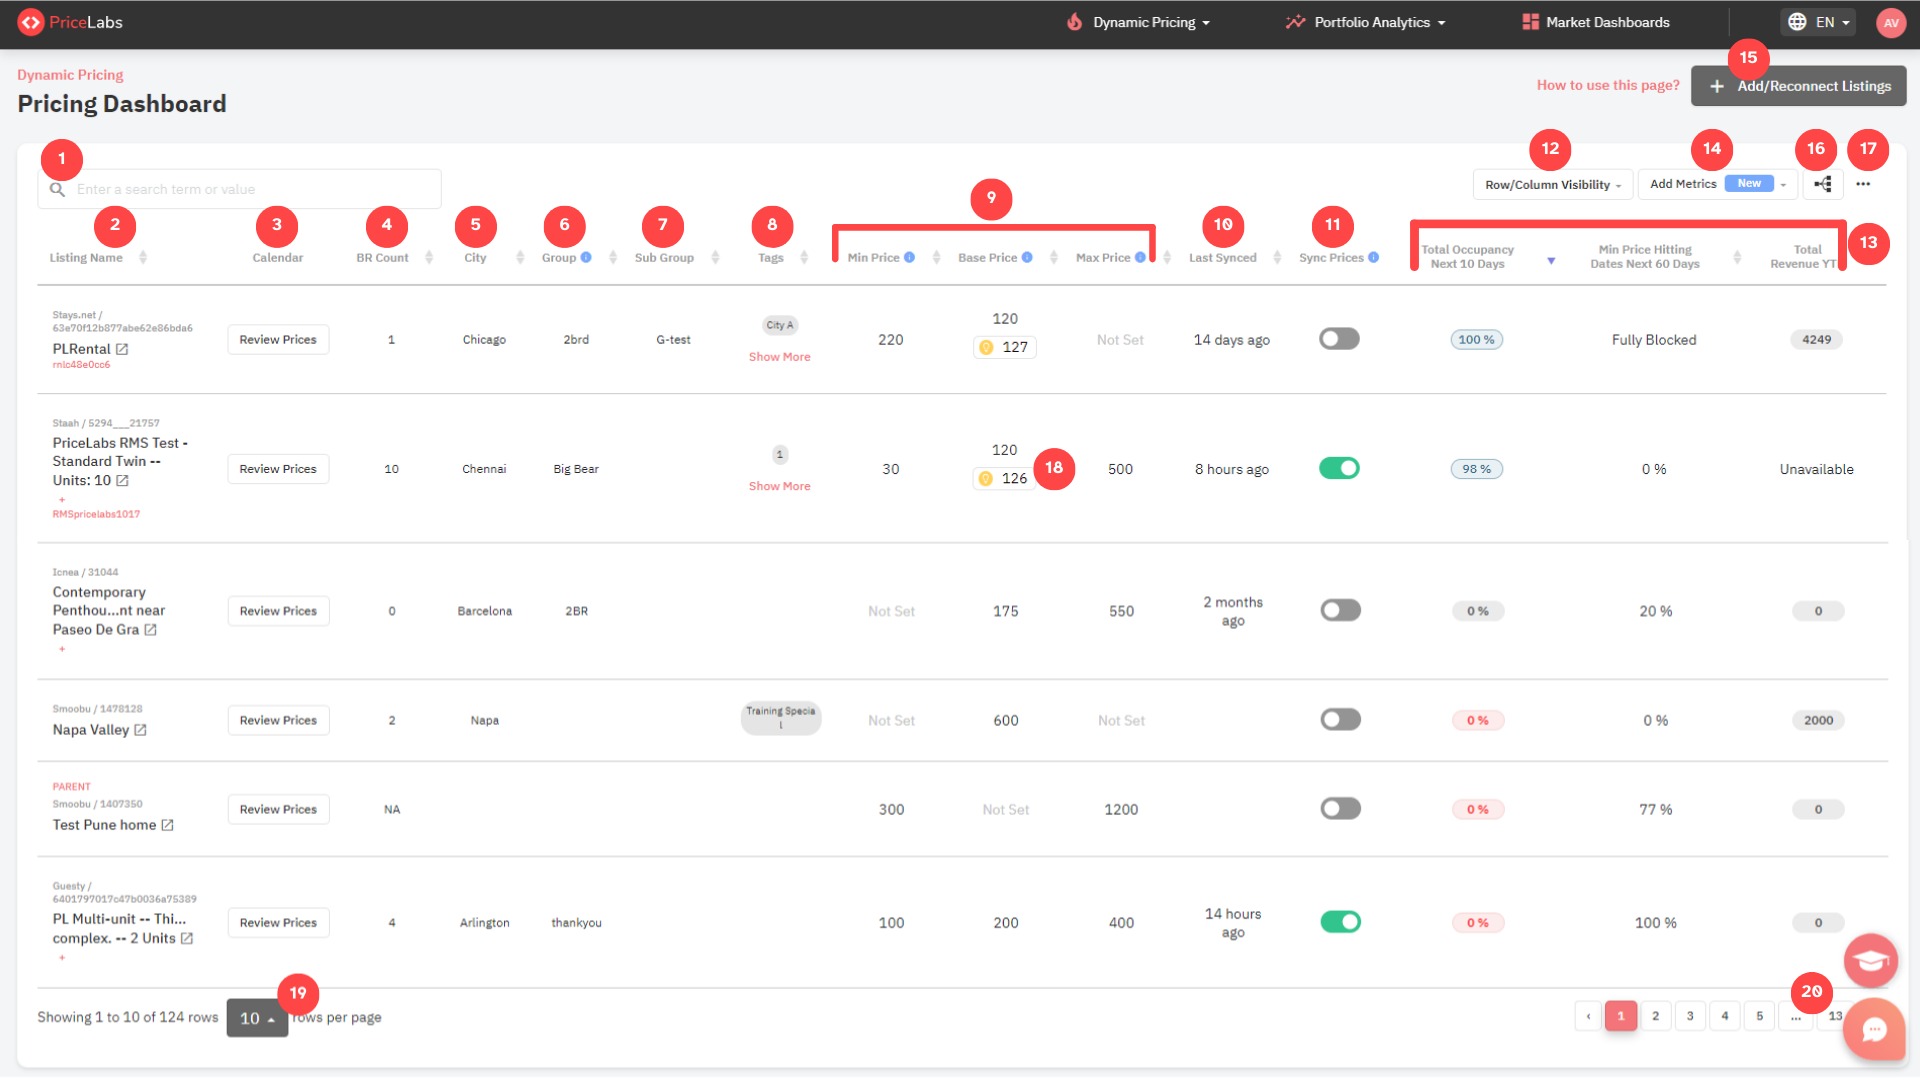Click the Min Price info icon
1920x1080 pixels.
pos(909,257)
